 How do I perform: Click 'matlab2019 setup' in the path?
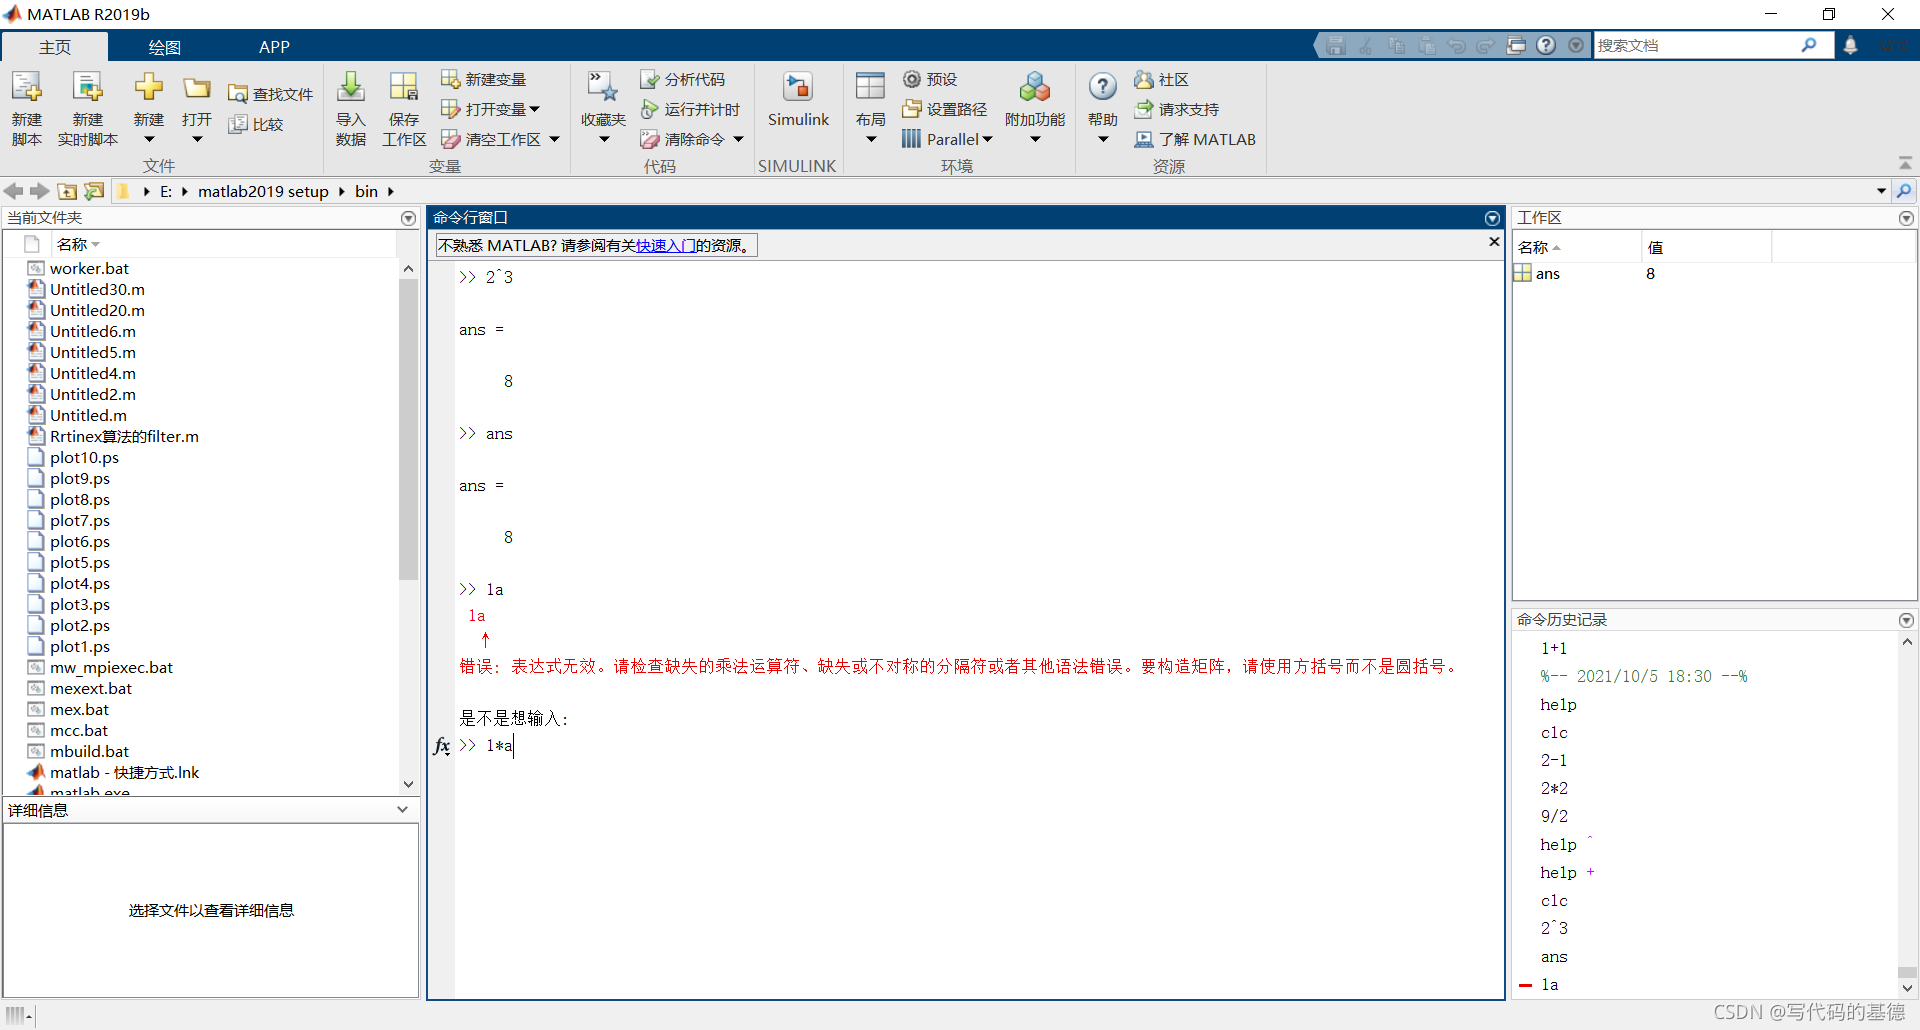(263, 191)
